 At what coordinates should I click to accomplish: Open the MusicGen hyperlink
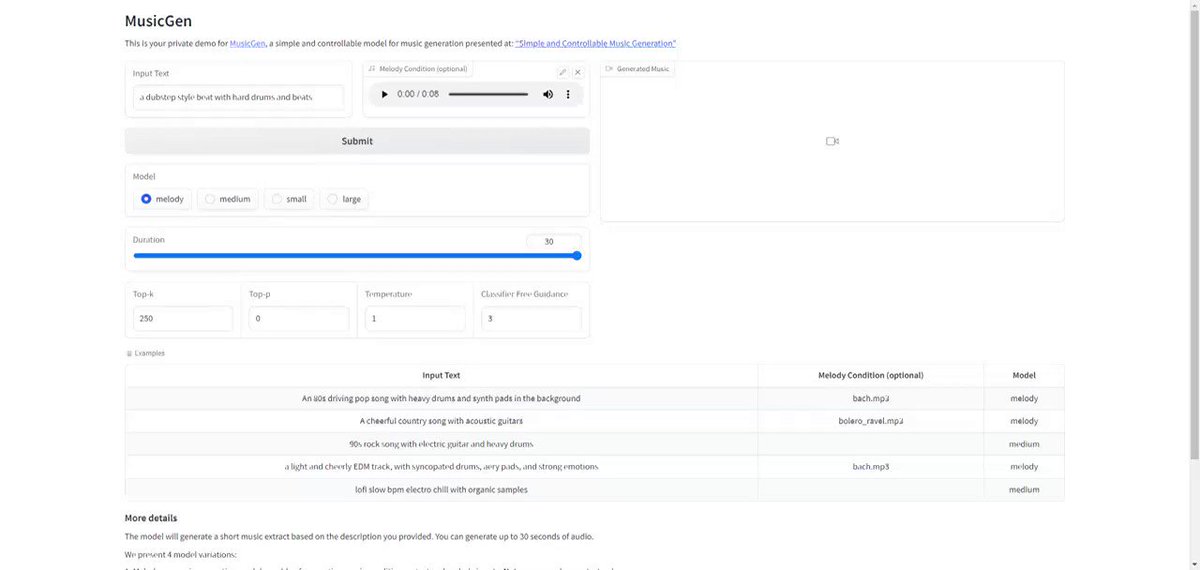[247, 44]
